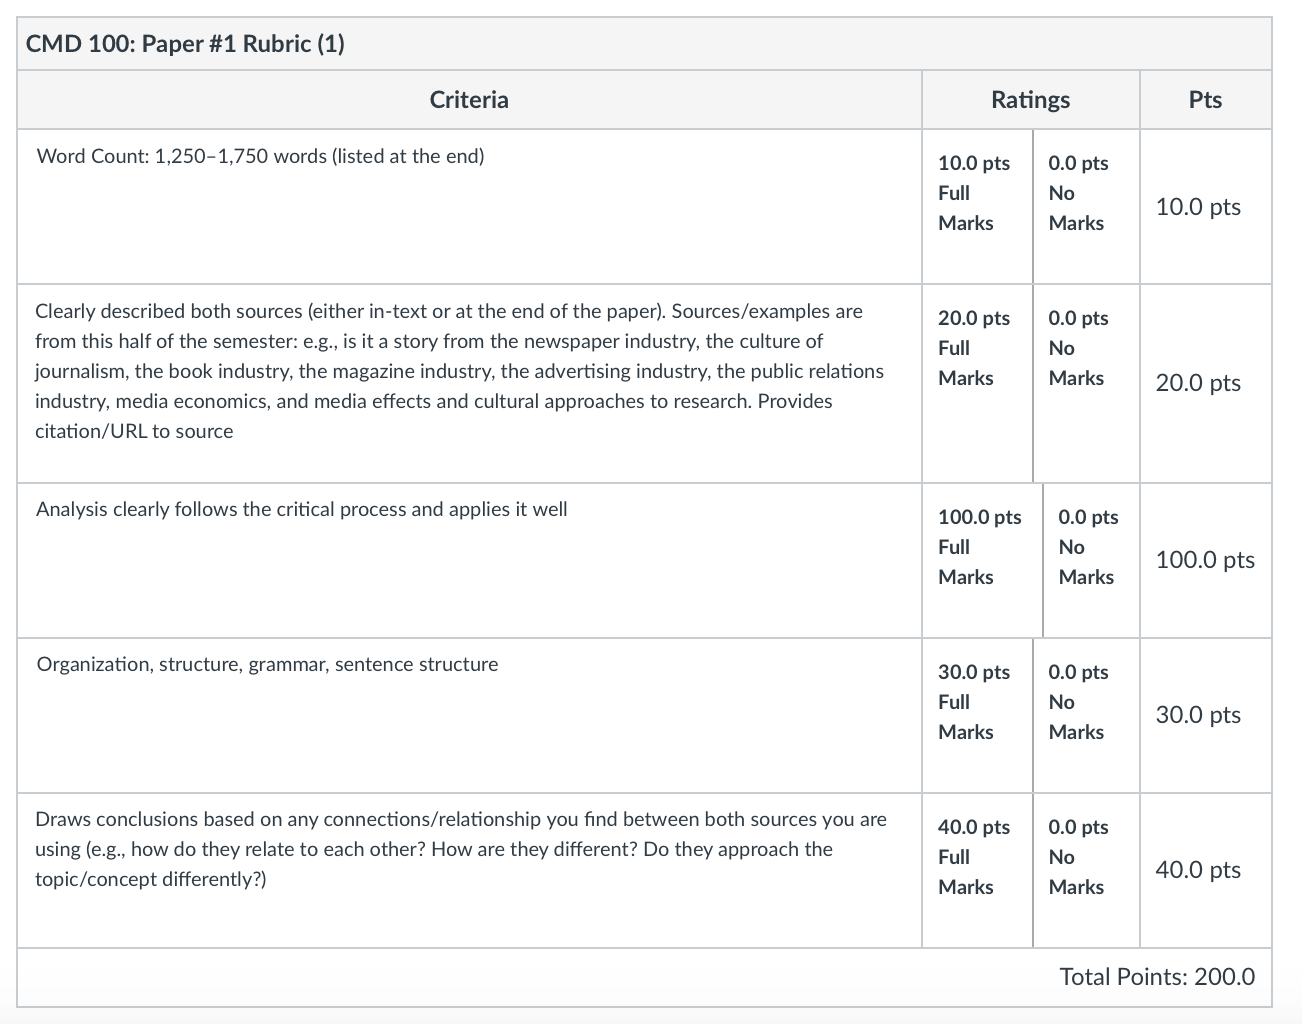Pick No Marks for organization and grammar

pos(1086,715)
